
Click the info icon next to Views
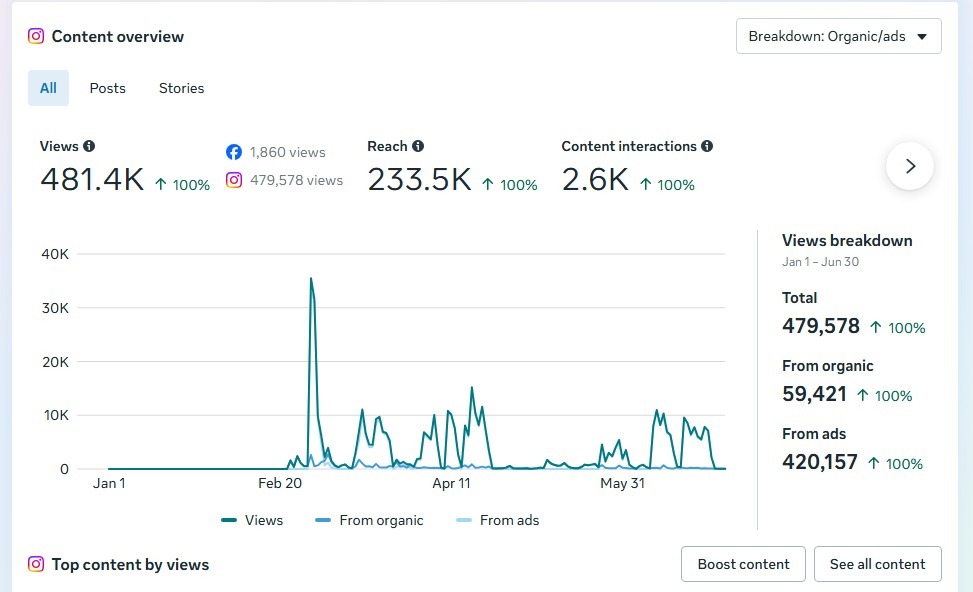tap(89, 146)
